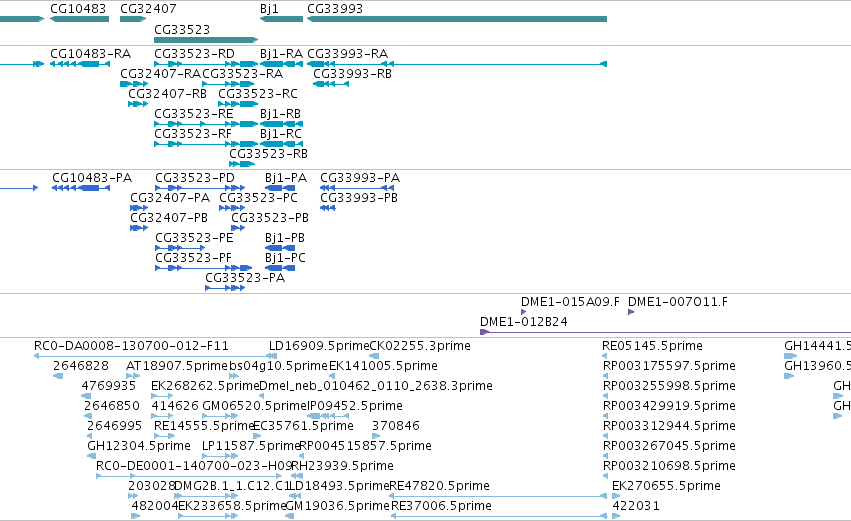This screenshot has width=851, height=521.
Task: Click the CG33523 gene bar glyph
Action: click(206, 40)
